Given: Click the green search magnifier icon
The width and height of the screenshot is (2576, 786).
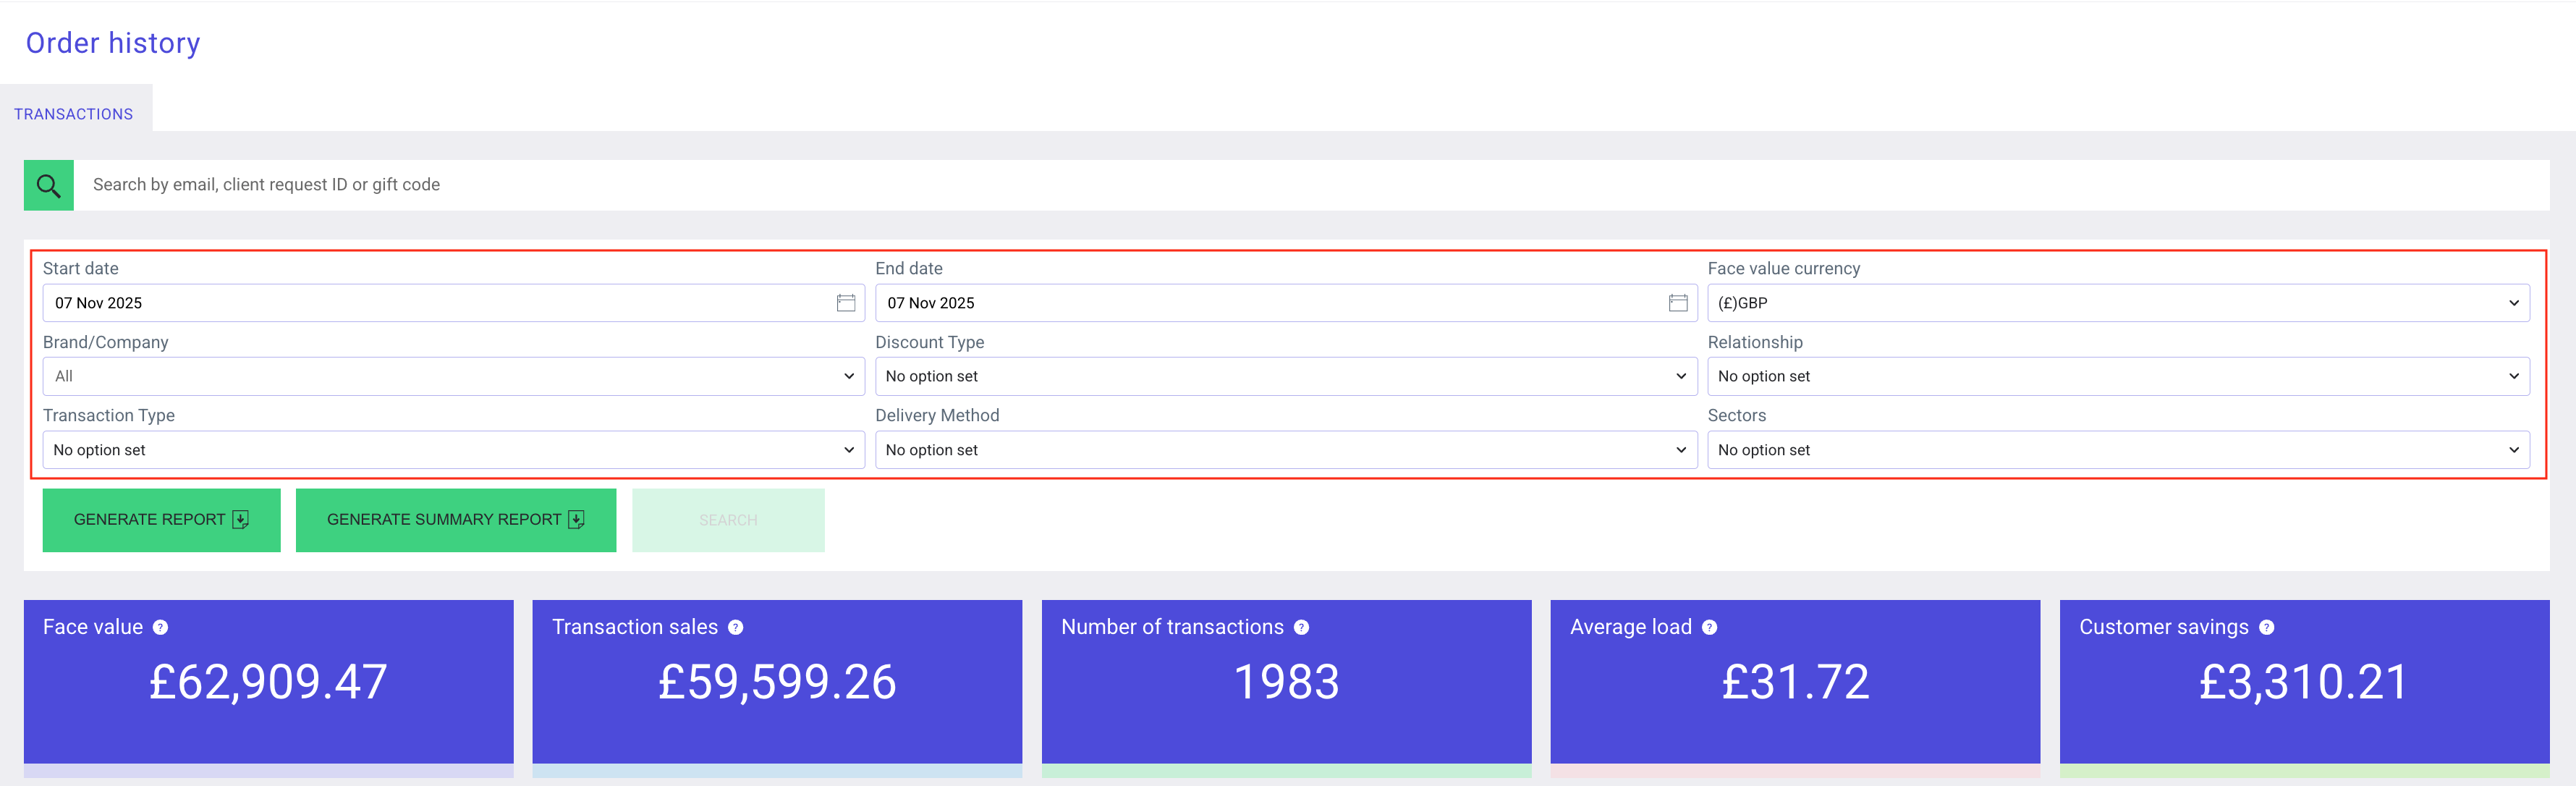Looking at the screenshot, I should pyautogui.click(x=48, y=185).
